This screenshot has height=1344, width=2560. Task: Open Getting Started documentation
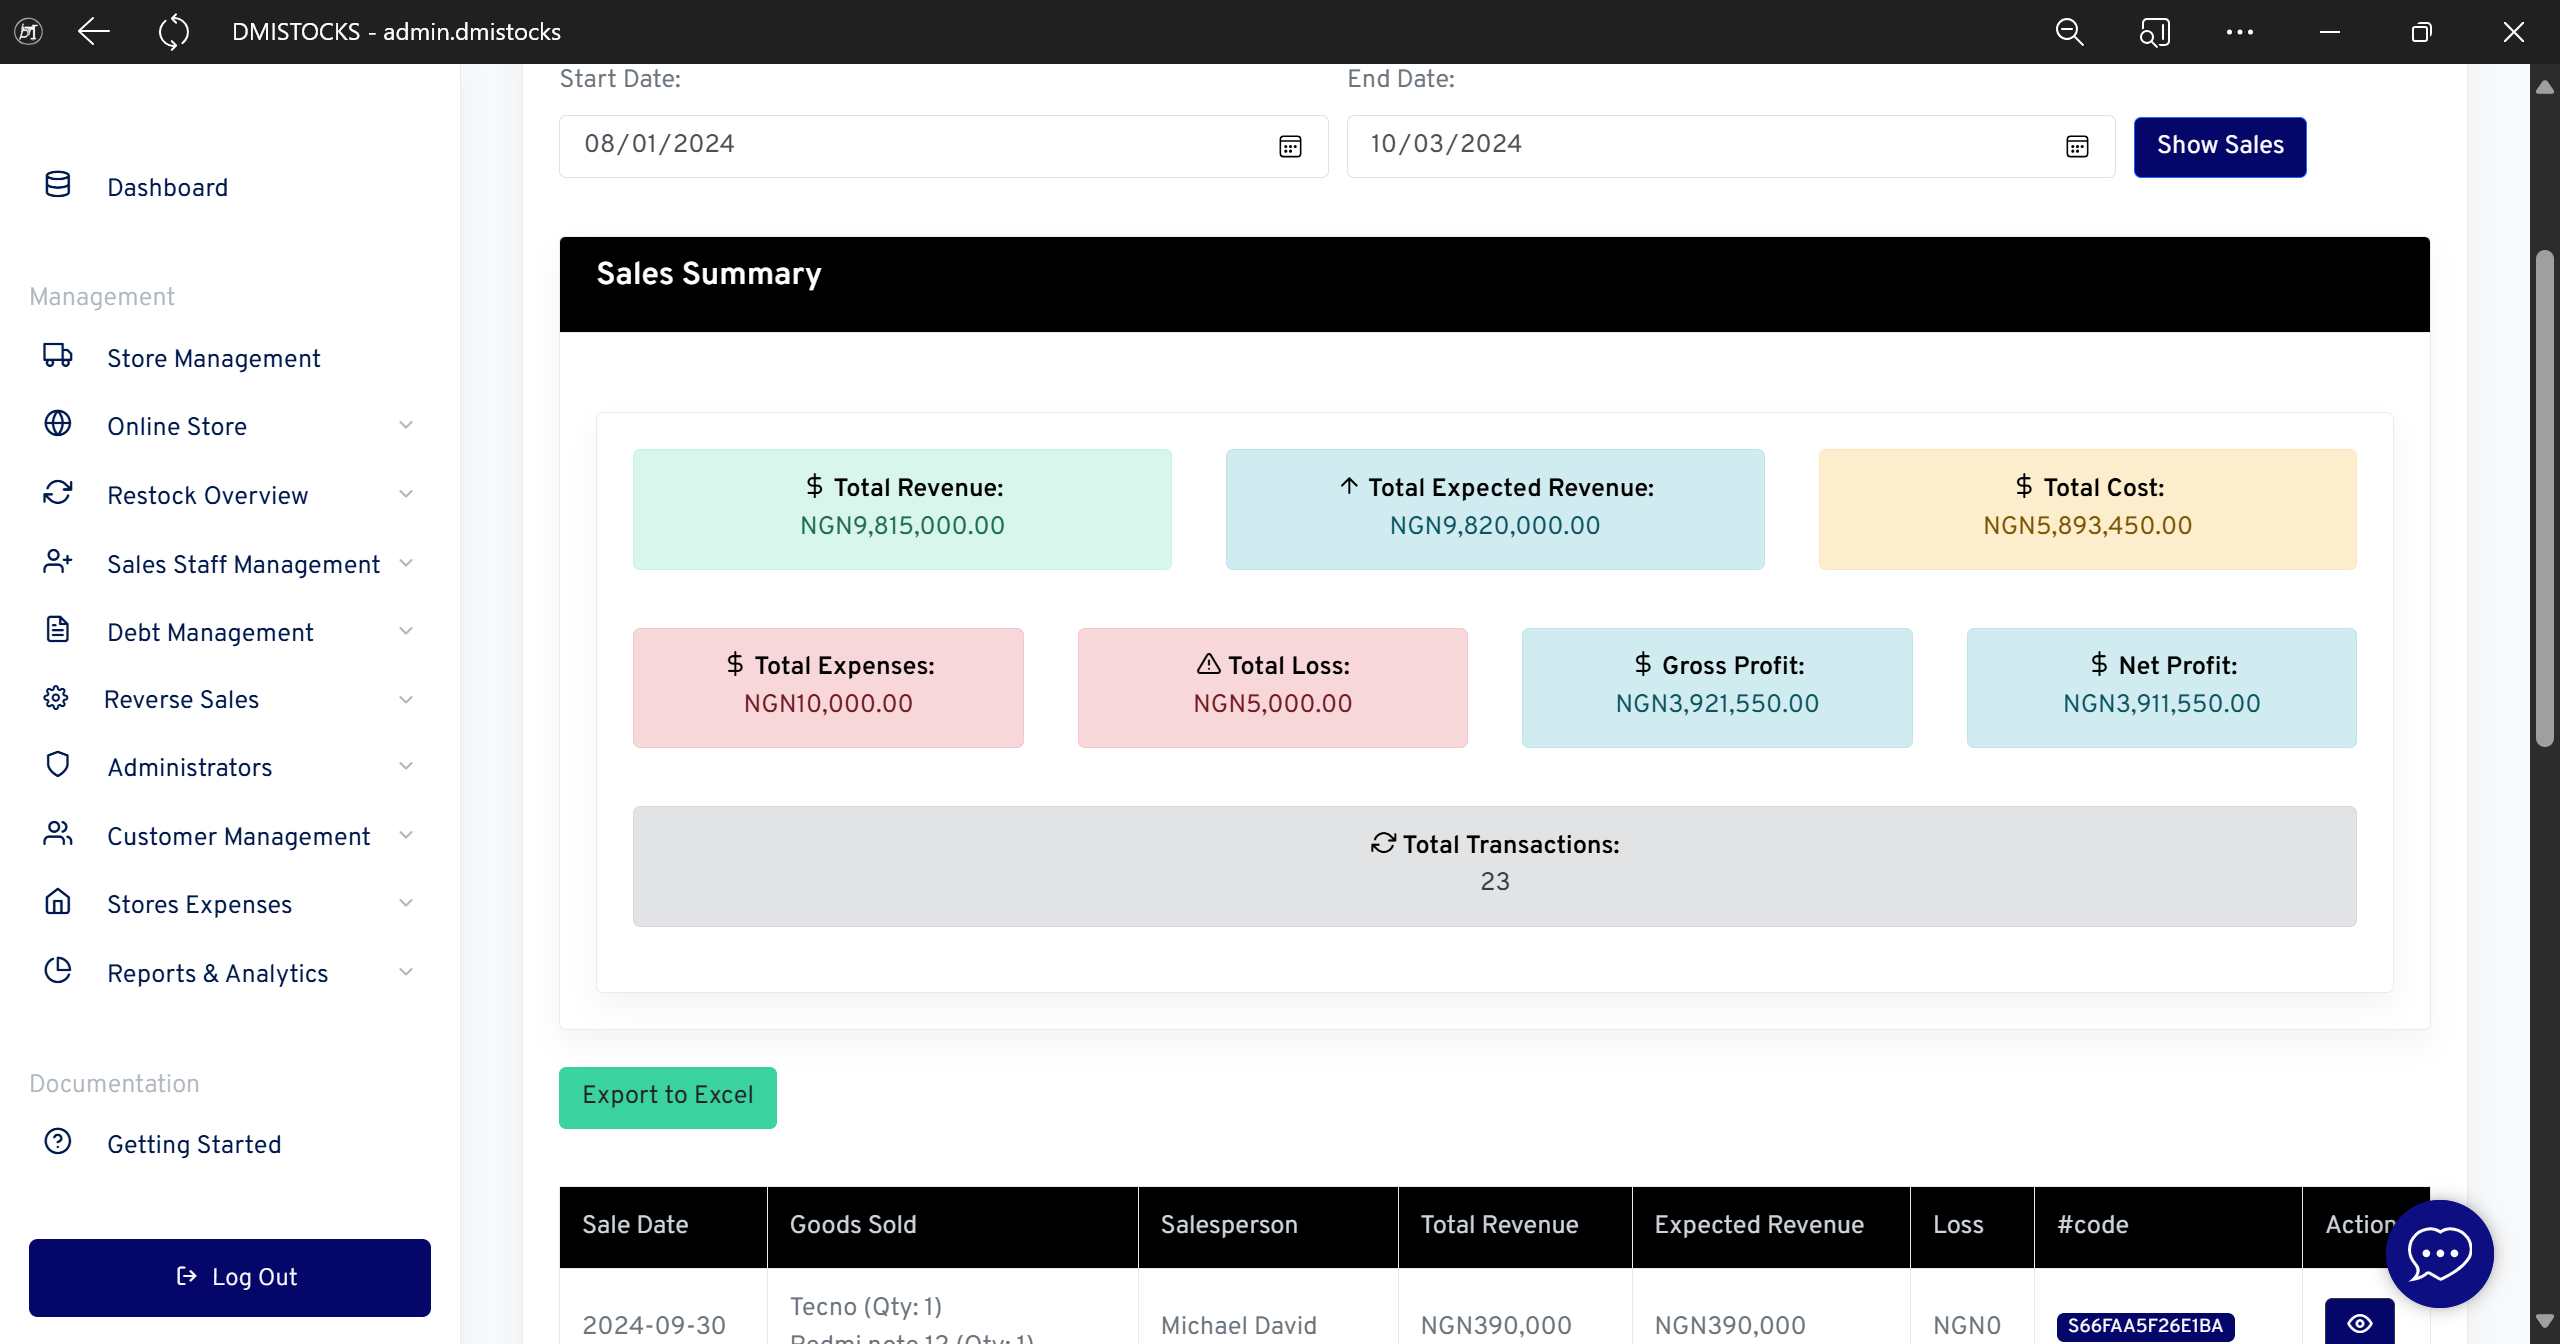point(194,1144)
